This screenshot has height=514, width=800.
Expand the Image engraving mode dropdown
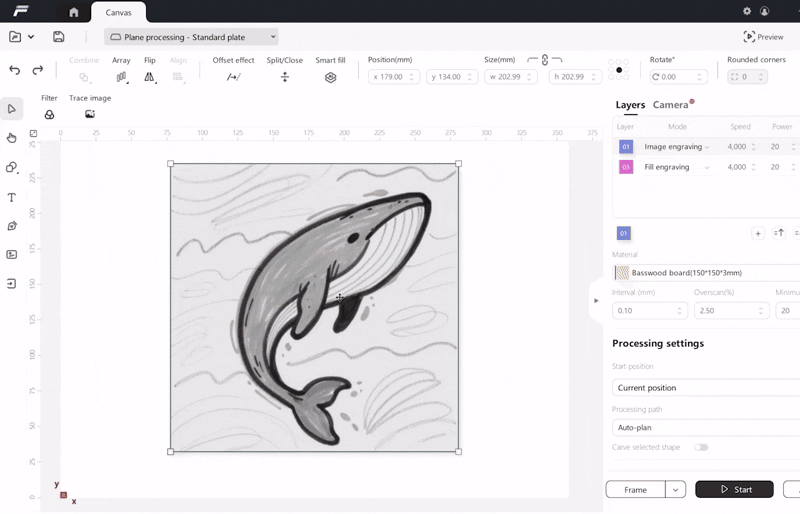[x=707, y=147]
